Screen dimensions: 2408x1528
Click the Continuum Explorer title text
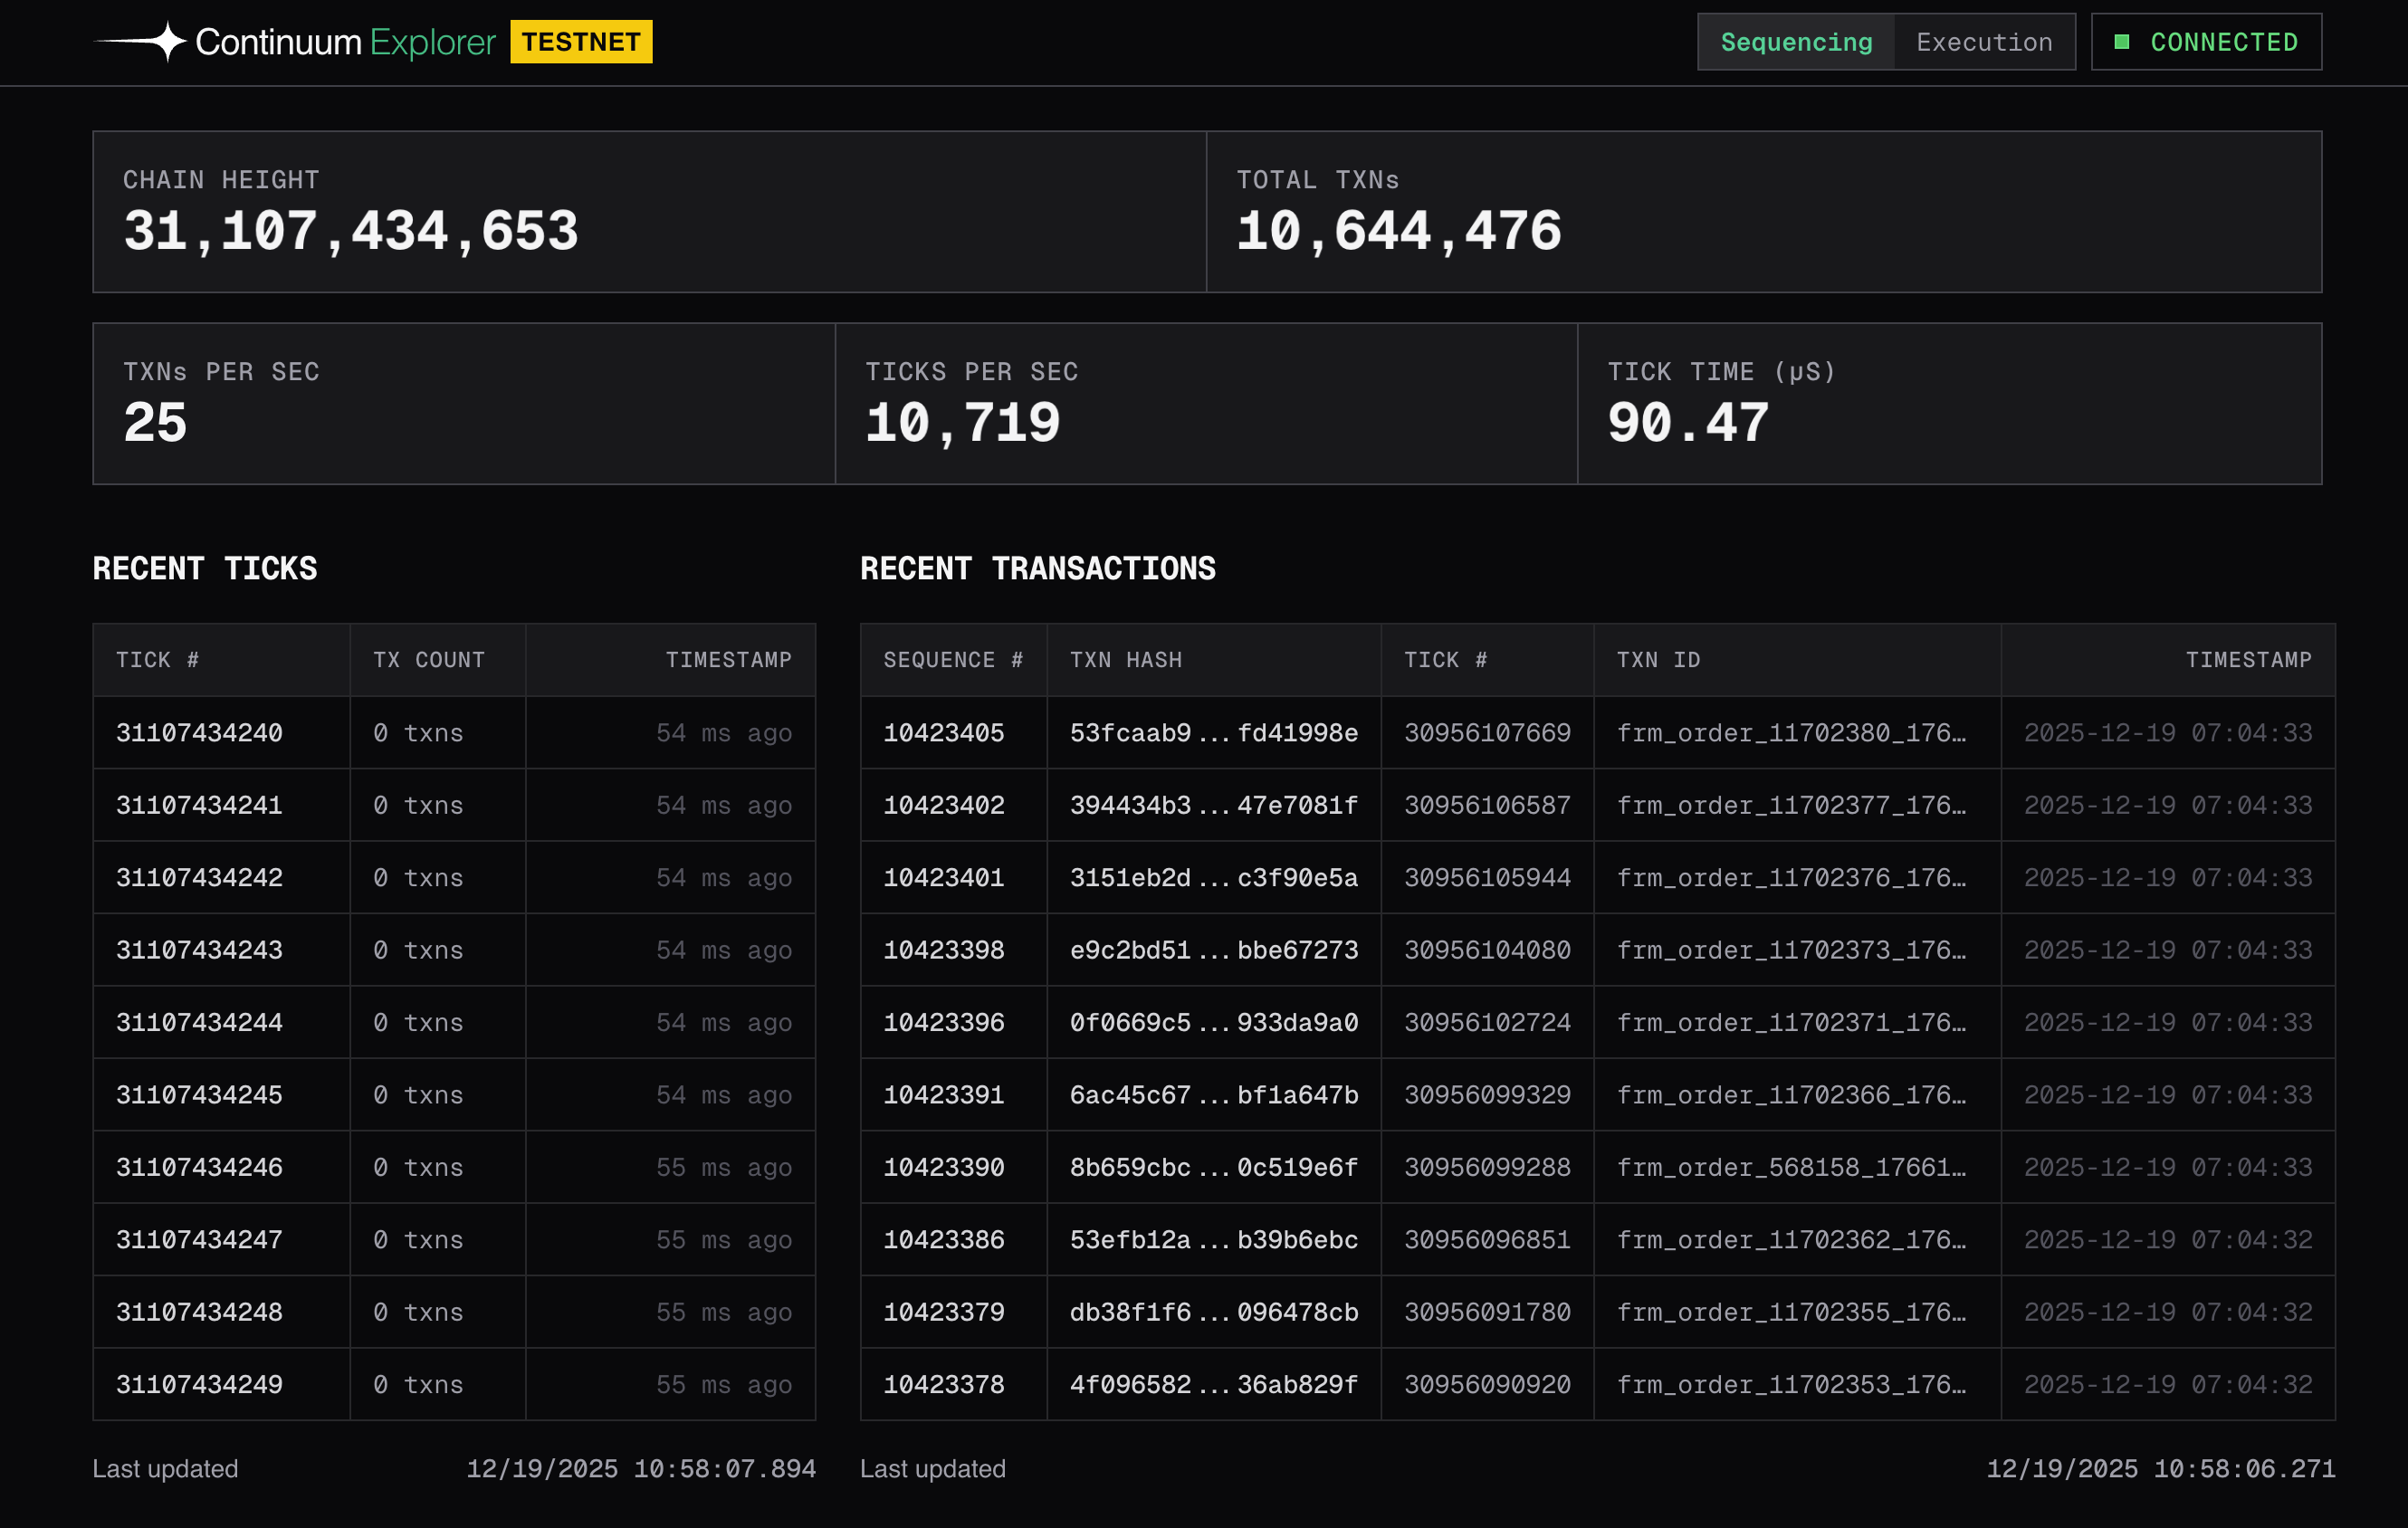(345, 42)
